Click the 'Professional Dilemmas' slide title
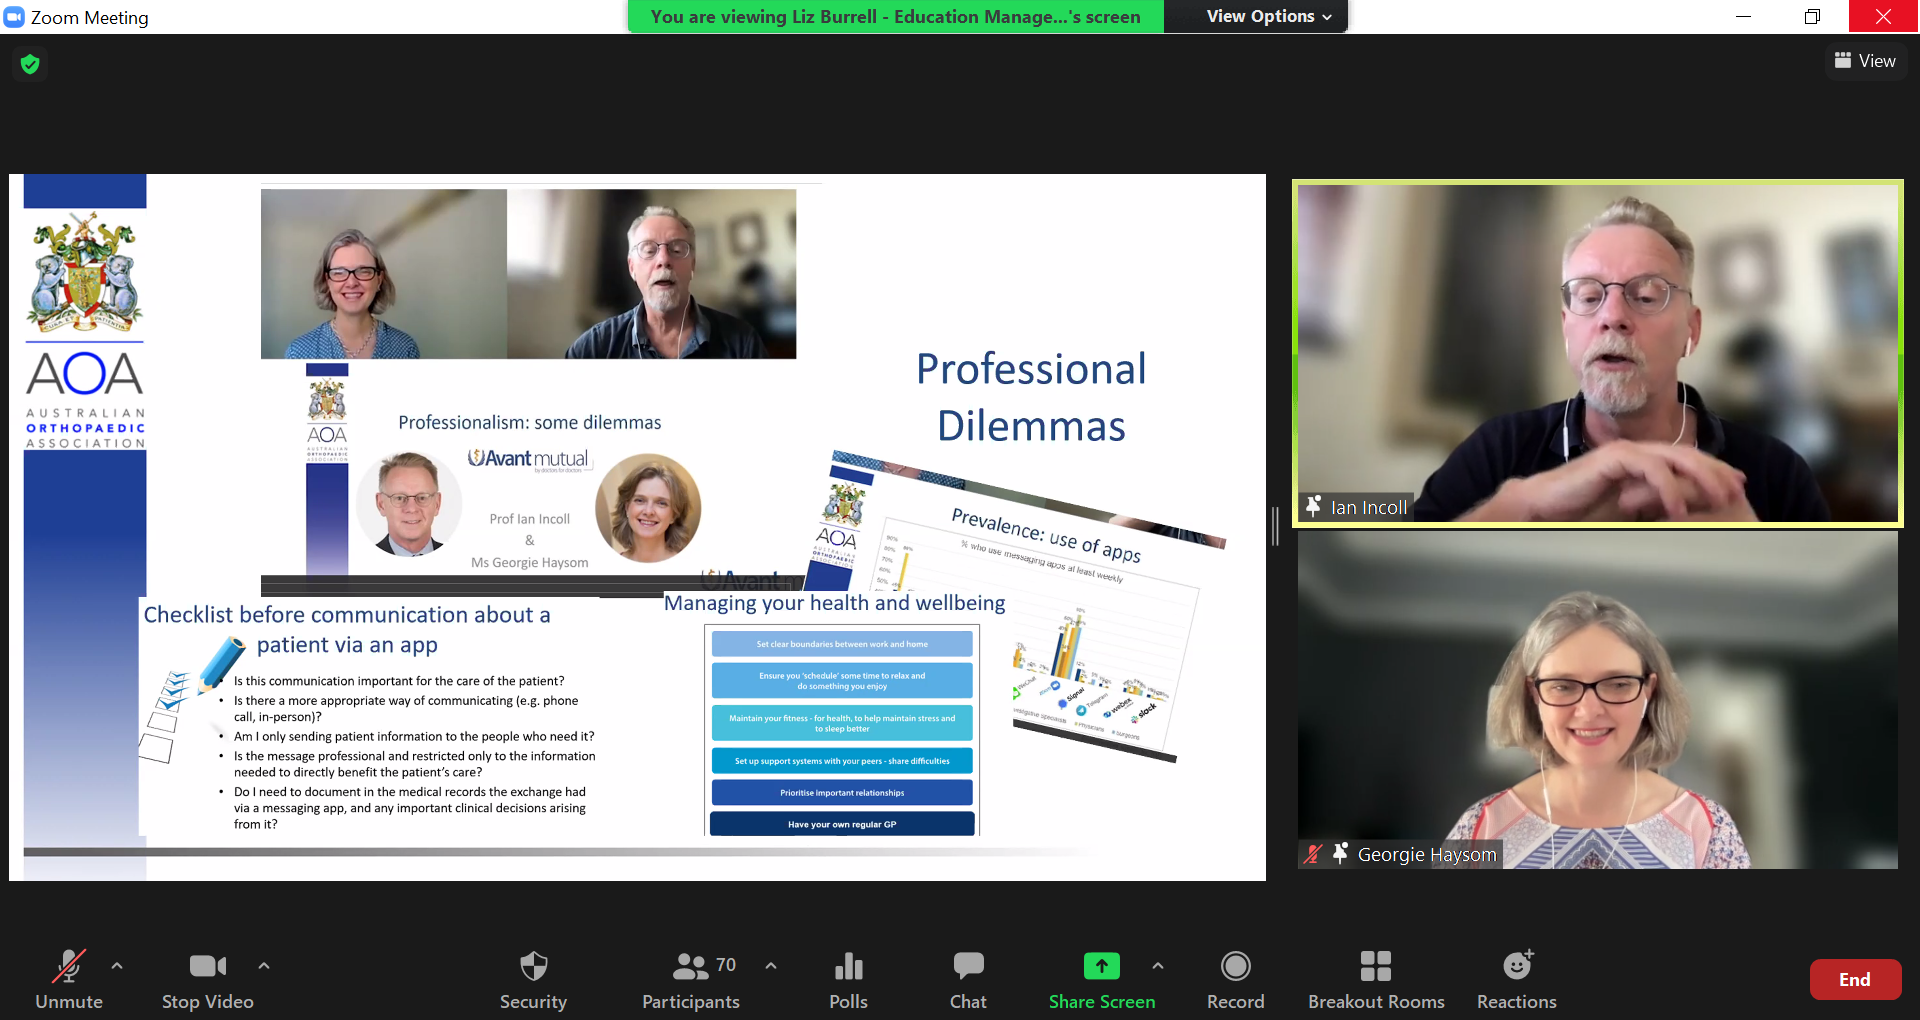This screenshot has width=1920, height=1020. click(x=1031, y=397)
